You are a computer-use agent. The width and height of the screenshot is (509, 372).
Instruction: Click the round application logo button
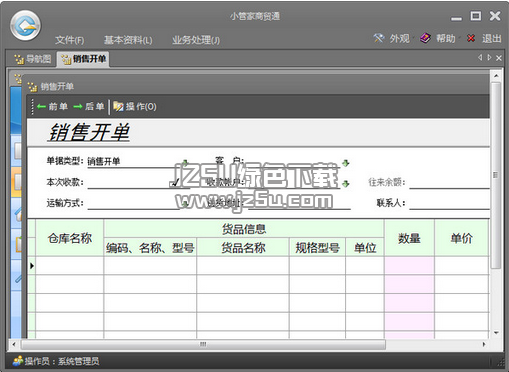click(x=25, y=25)
